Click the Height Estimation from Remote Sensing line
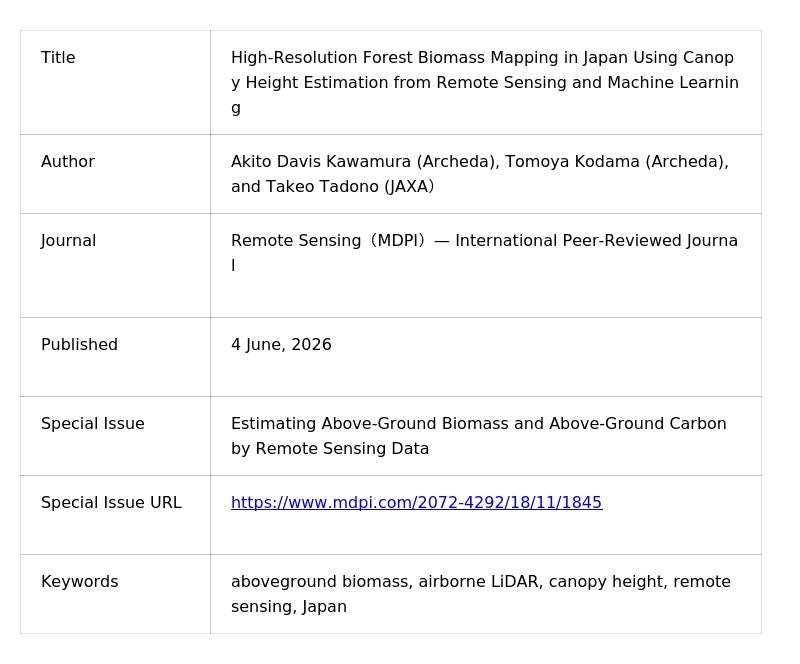Screen dimensions: 800x664 click(485, 83)
